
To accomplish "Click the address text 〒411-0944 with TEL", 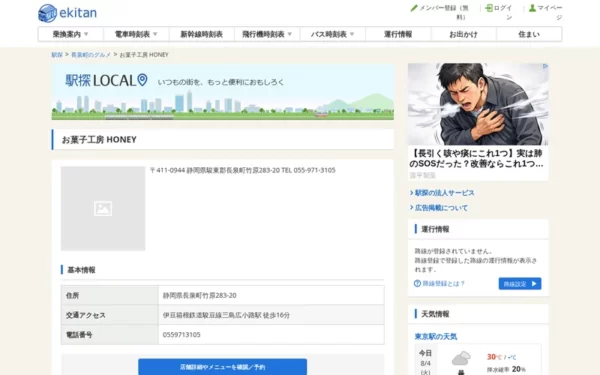I will click(243, 170).
